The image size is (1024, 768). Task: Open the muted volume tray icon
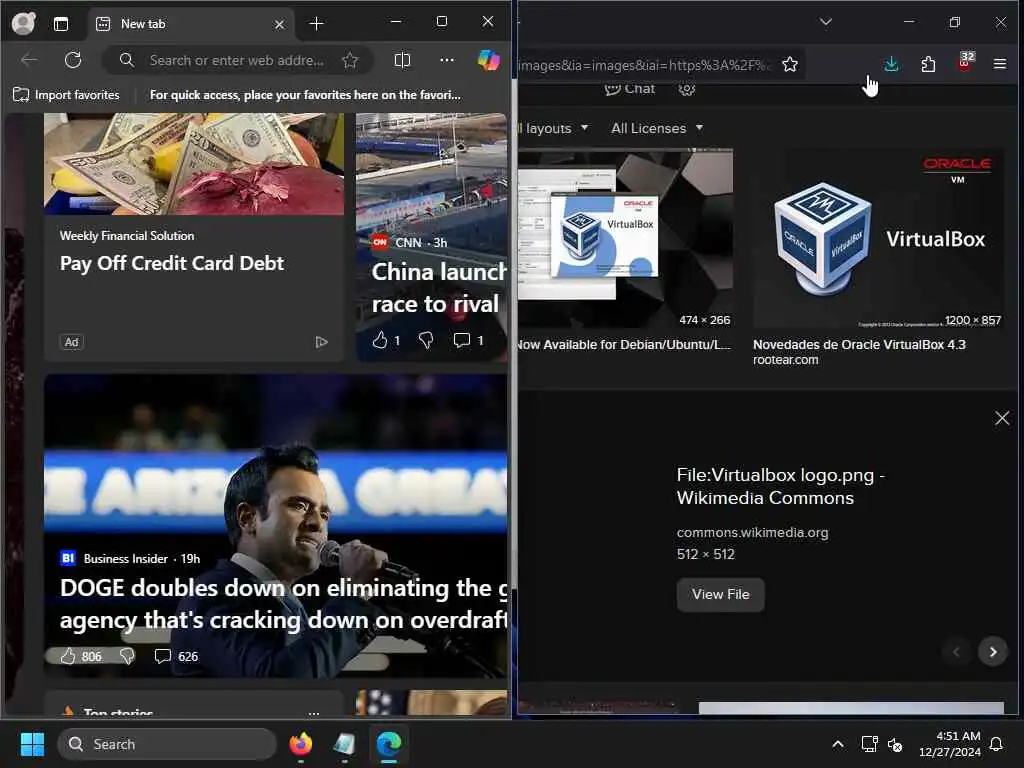click(895, 744)
